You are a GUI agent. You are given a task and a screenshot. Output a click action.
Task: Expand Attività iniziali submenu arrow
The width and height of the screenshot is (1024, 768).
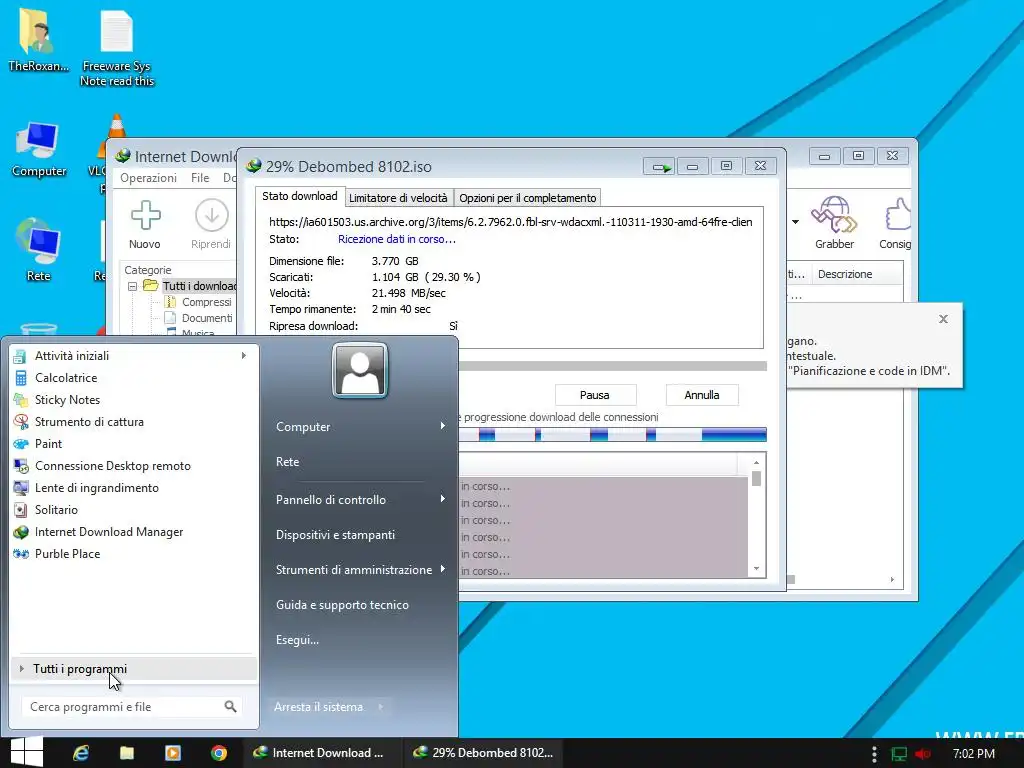[x=244, y=356]
